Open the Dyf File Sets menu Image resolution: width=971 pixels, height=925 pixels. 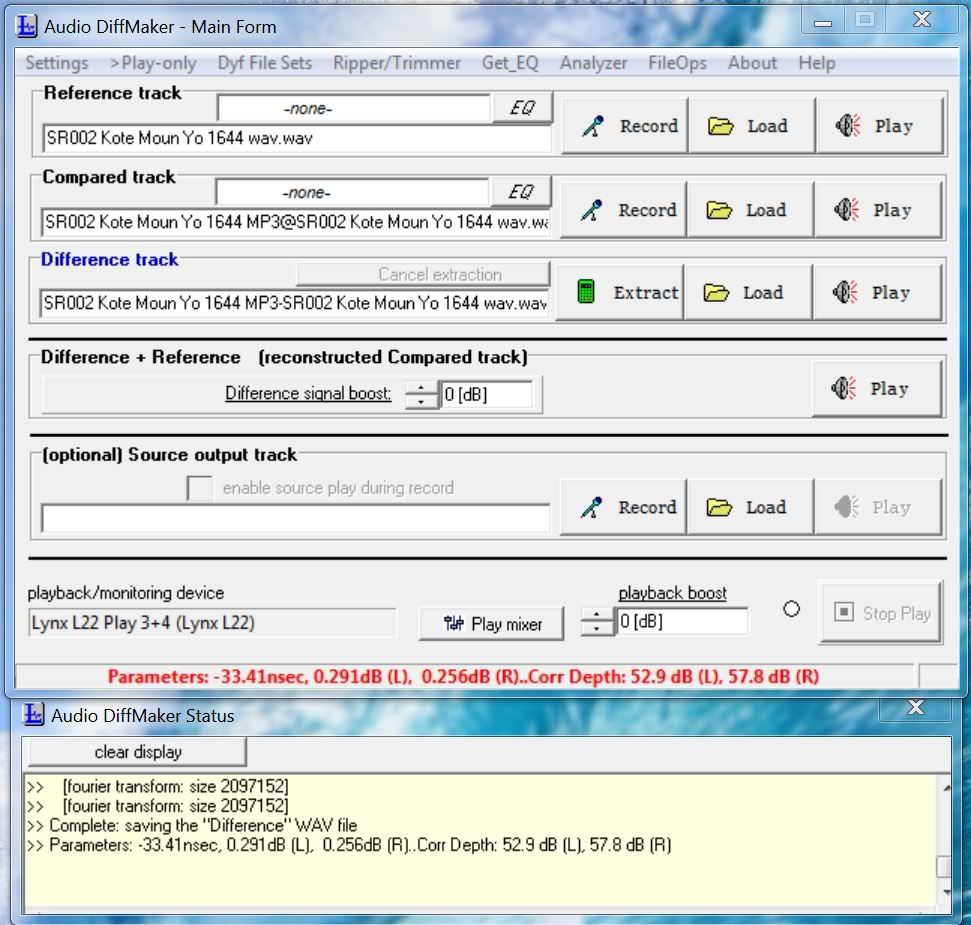tap(264, 63)
